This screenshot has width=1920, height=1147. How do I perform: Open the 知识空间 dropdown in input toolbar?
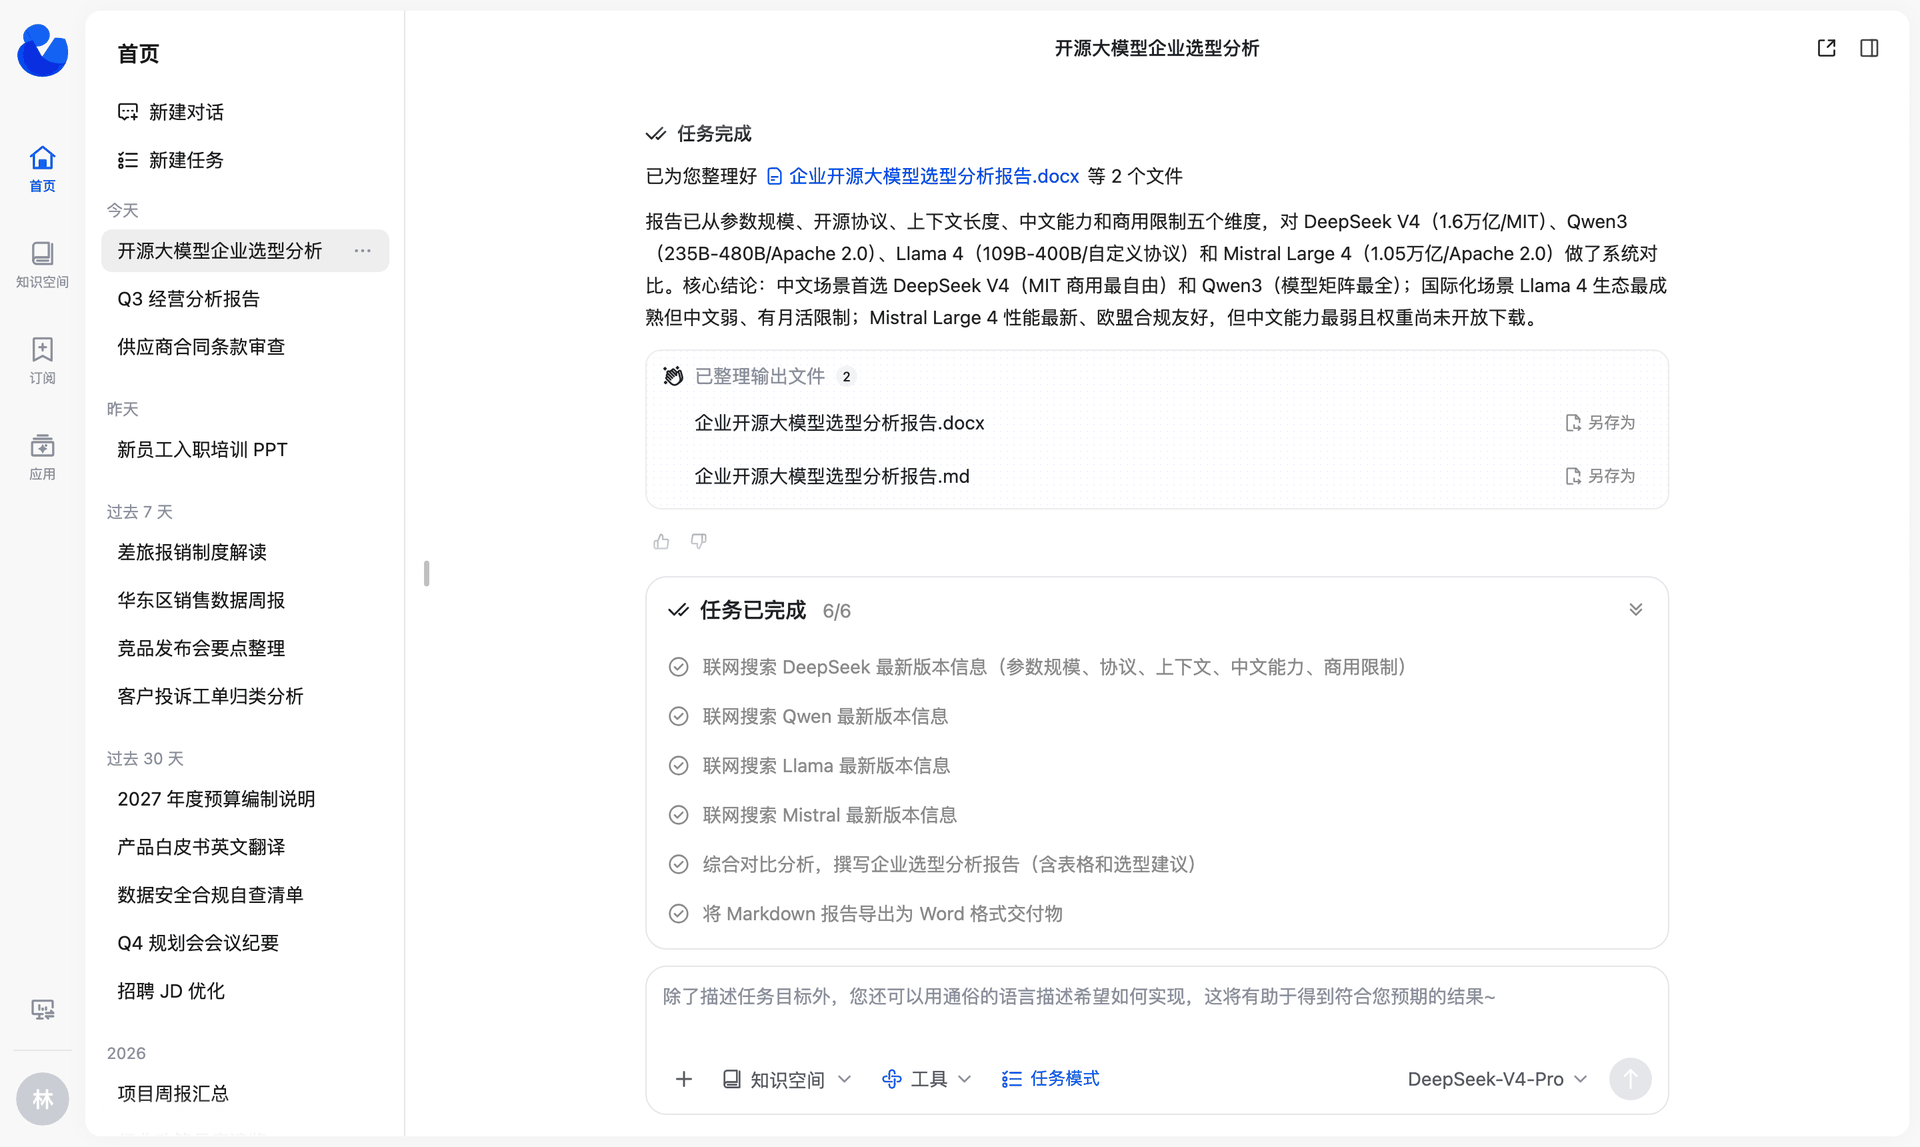[787, 1079]
